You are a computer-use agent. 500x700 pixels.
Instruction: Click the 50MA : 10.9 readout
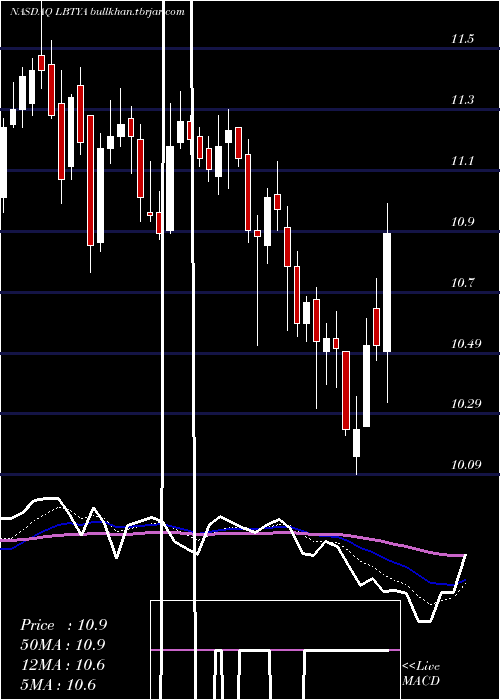[x=62, y=645]
